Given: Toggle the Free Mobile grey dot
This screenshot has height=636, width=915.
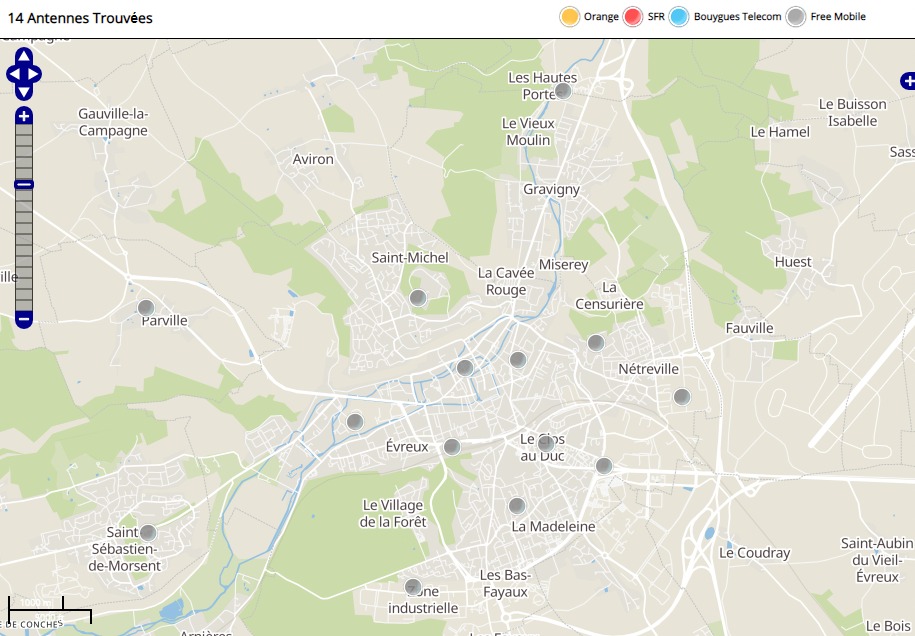Looking at the screenshot, I should tap(796, 17).
